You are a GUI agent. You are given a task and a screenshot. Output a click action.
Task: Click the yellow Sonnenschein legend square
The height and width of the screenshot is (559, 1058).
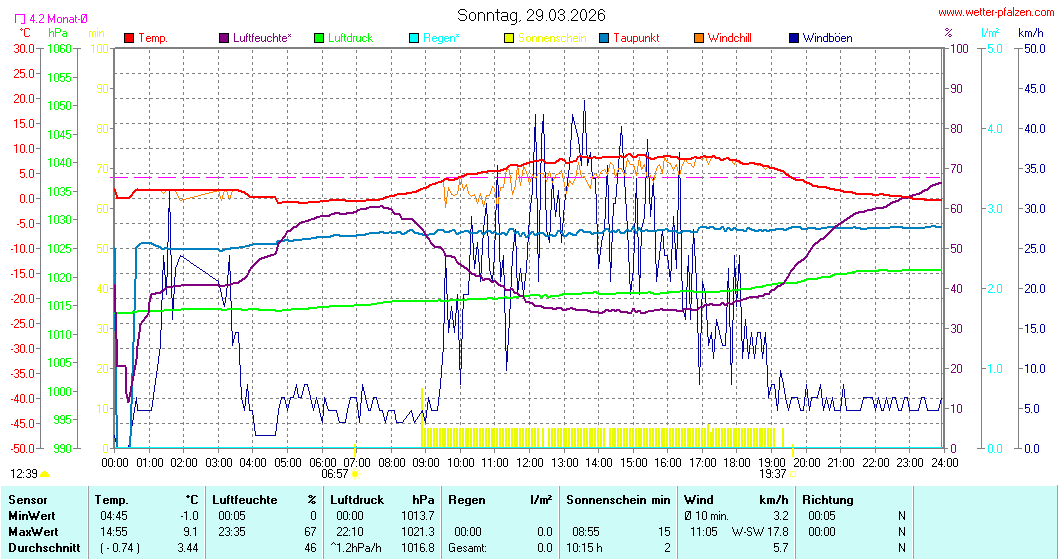(509, 38)
